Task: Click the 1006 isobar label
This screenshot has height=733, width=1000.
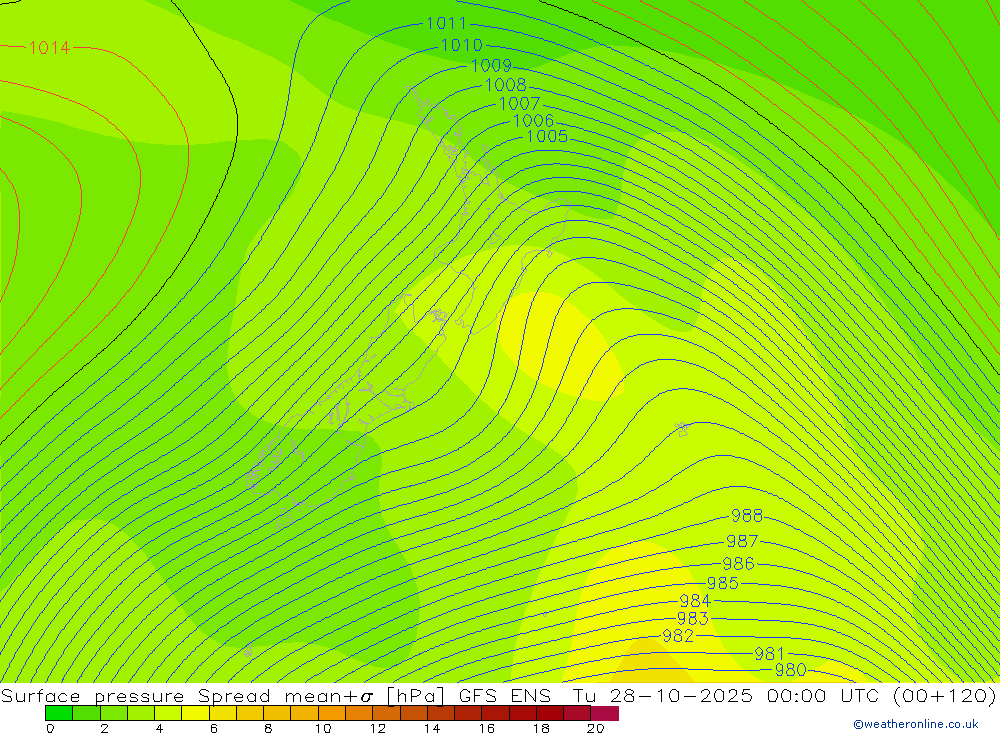Action: pyautogui.click(x=533, y=121)
